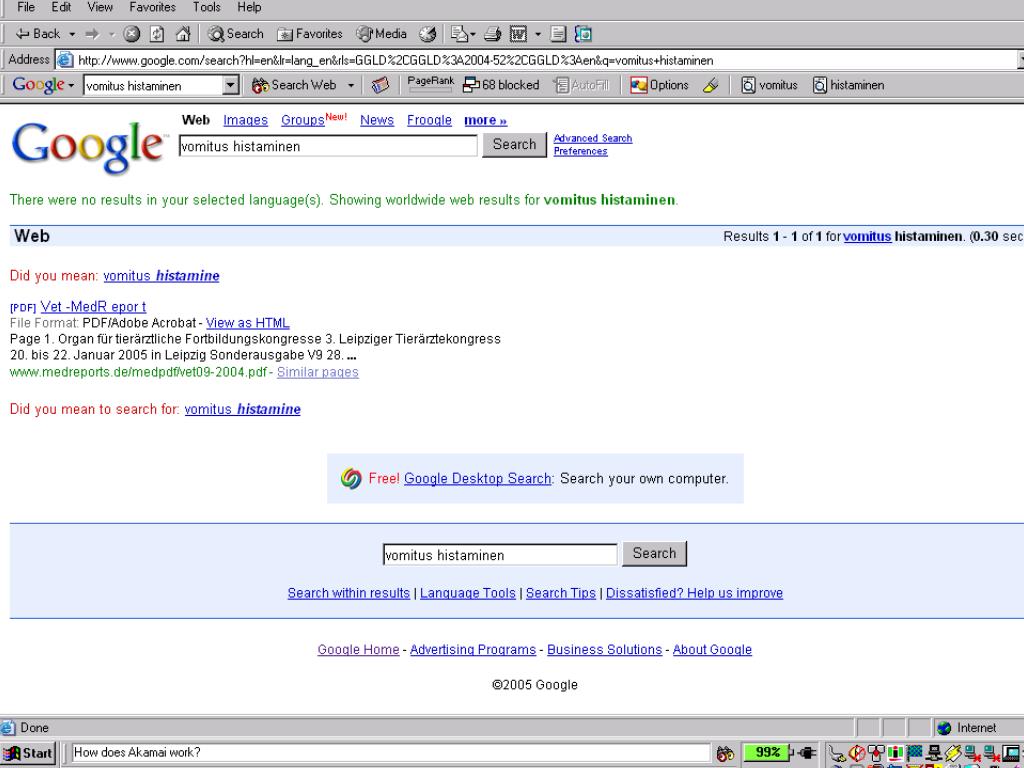1024x768 pixels.
Task: Click the taskbar 'How does Akamai work?' field
Action: coord(391,752)
